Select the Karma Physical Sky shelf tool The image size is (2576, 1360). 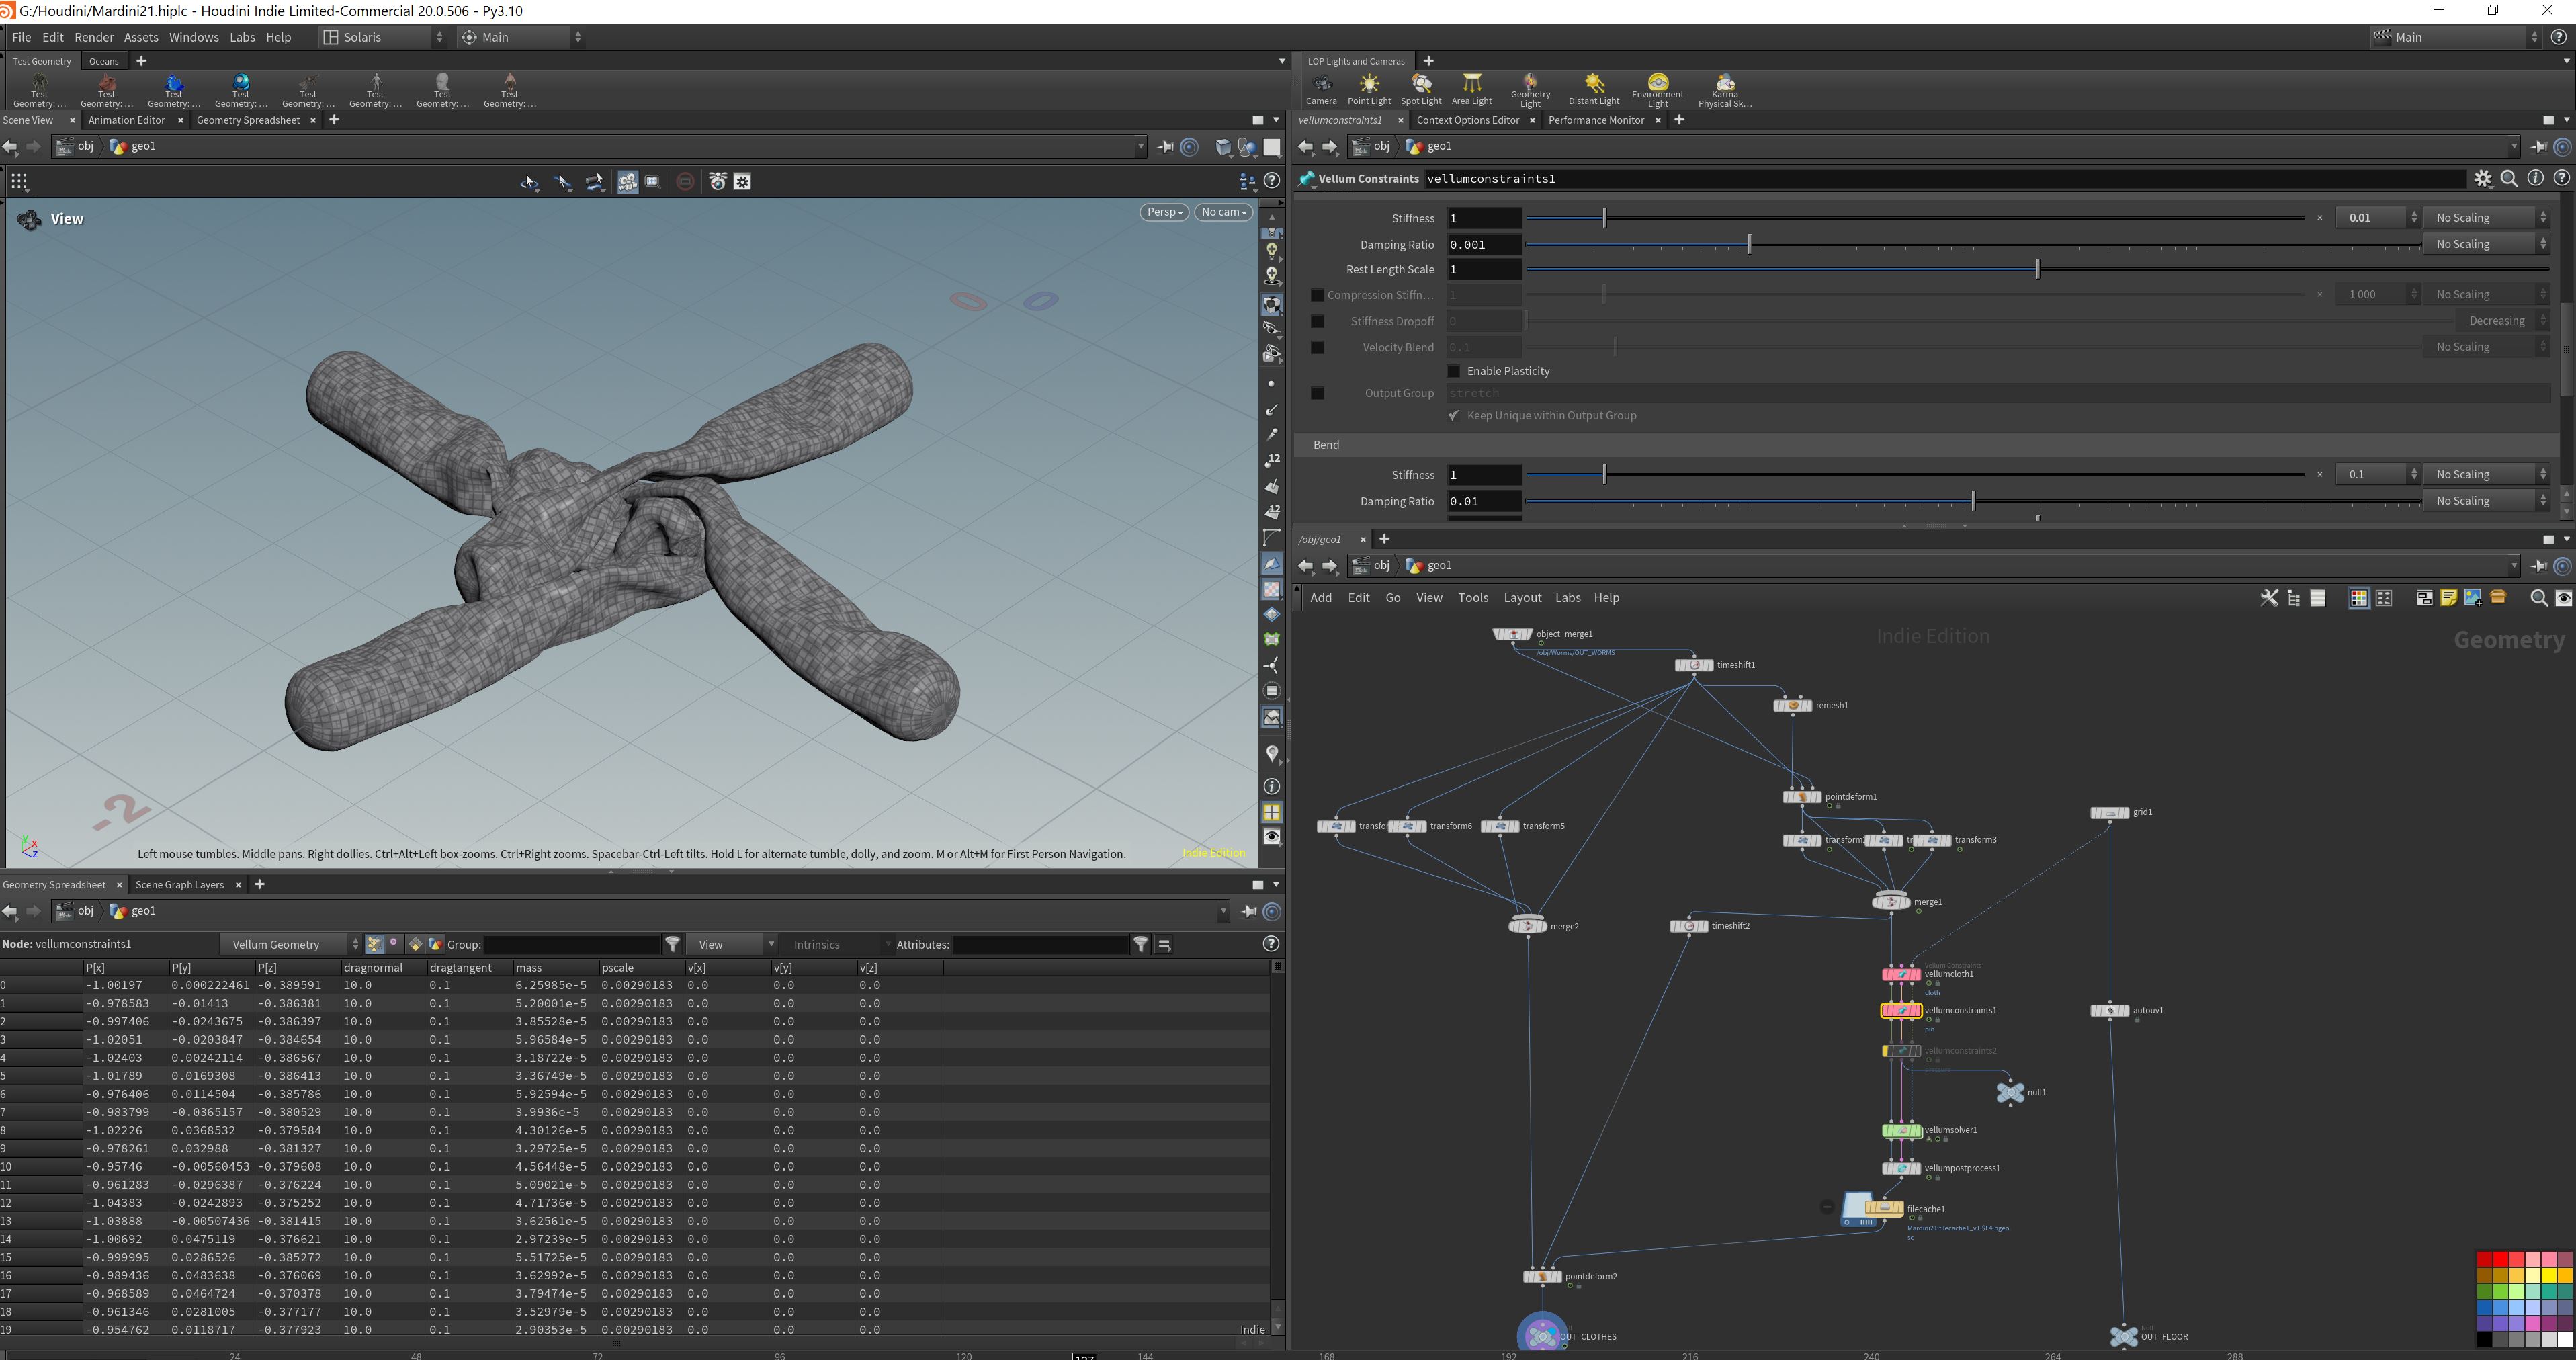coord(1725,90)
